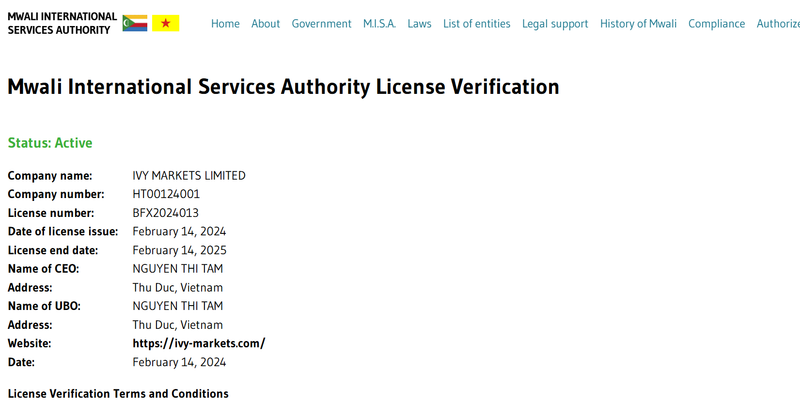Screen dimensions: 800x414
Task: Click the Company name label
Action: [x=50, y=176]
